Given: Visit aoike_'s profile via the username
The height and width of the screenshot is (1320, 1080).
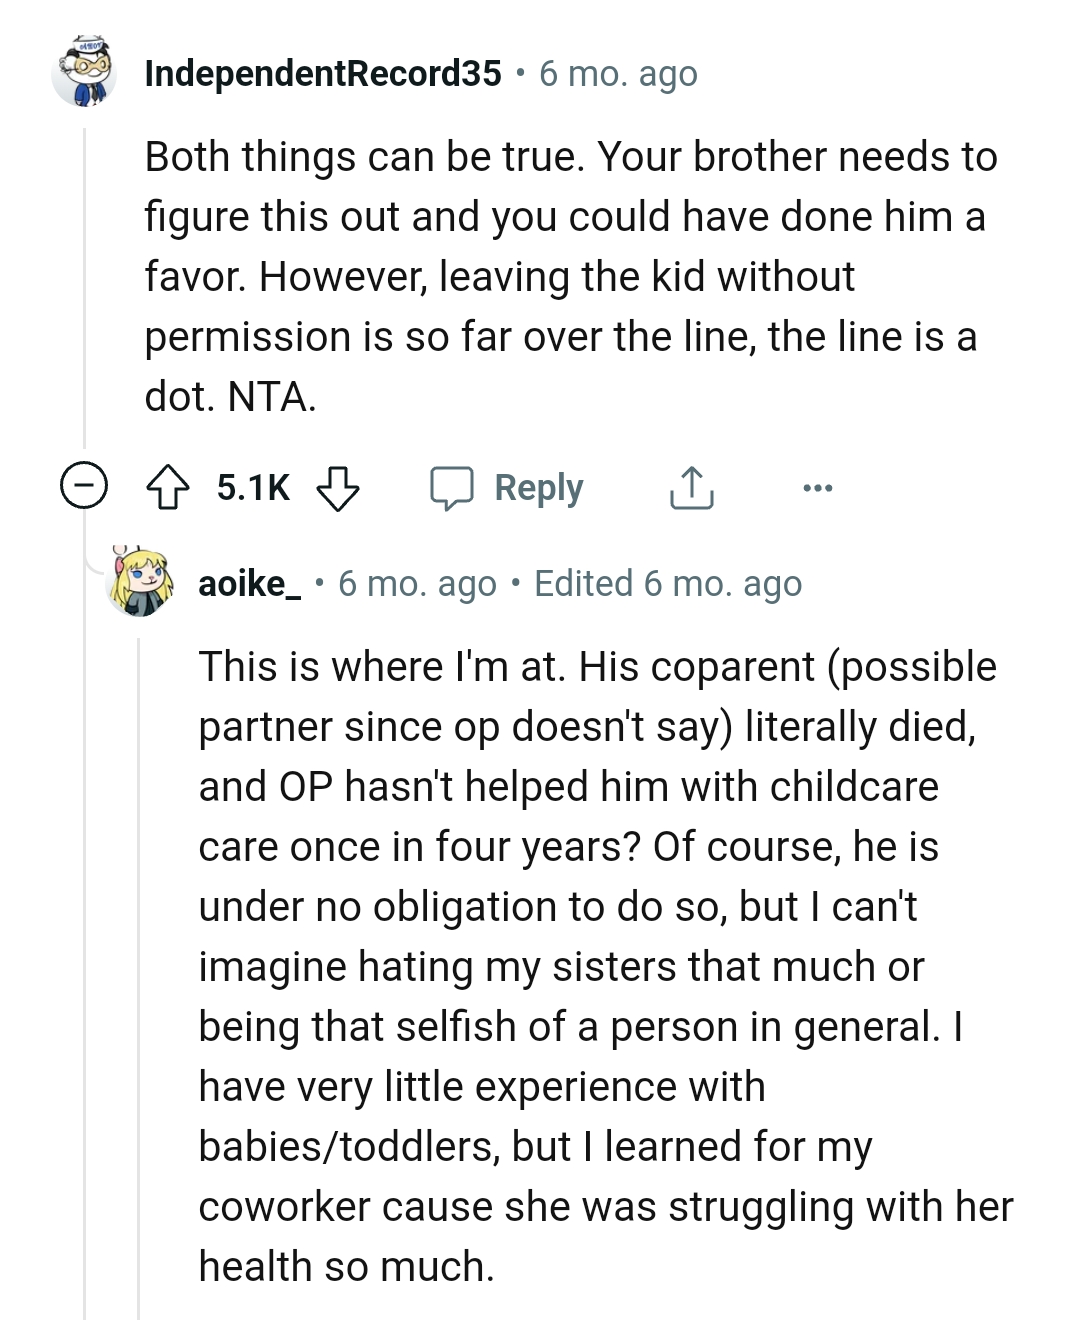Looking at the screenshot, I should pos(247,584).
